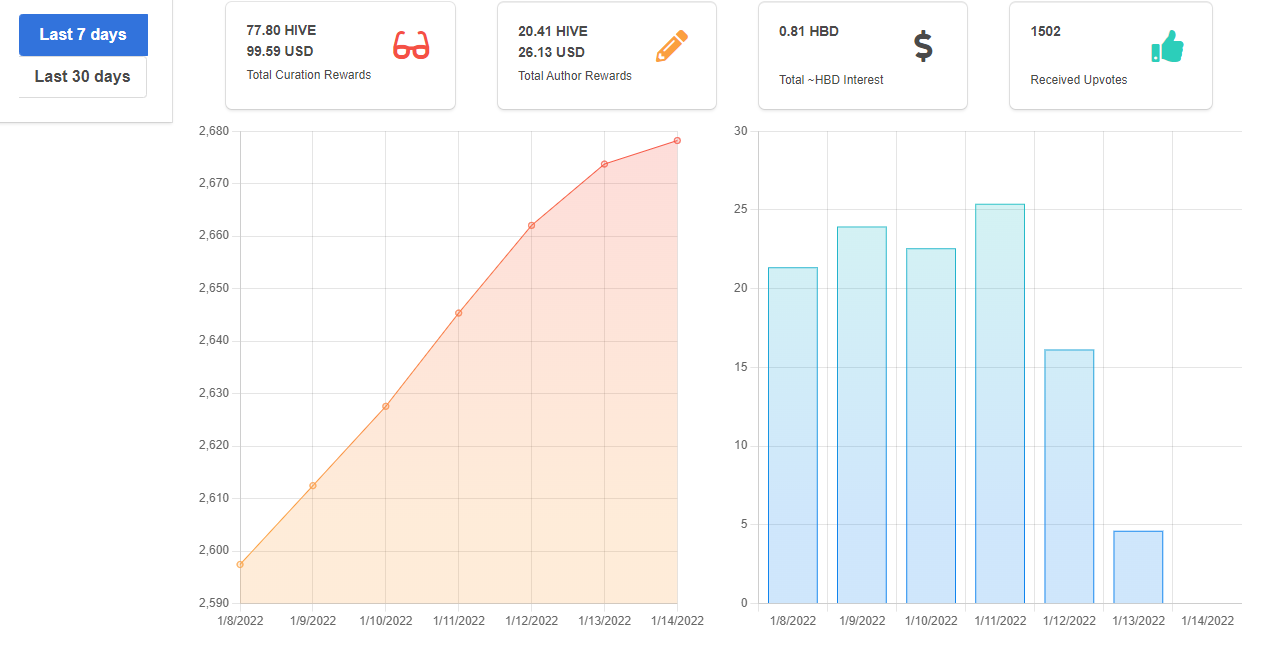This screenshot has height=656, width=1278.
Task: Click the short 1/13/2022 bar
Action: click(x=1138, y=567)
